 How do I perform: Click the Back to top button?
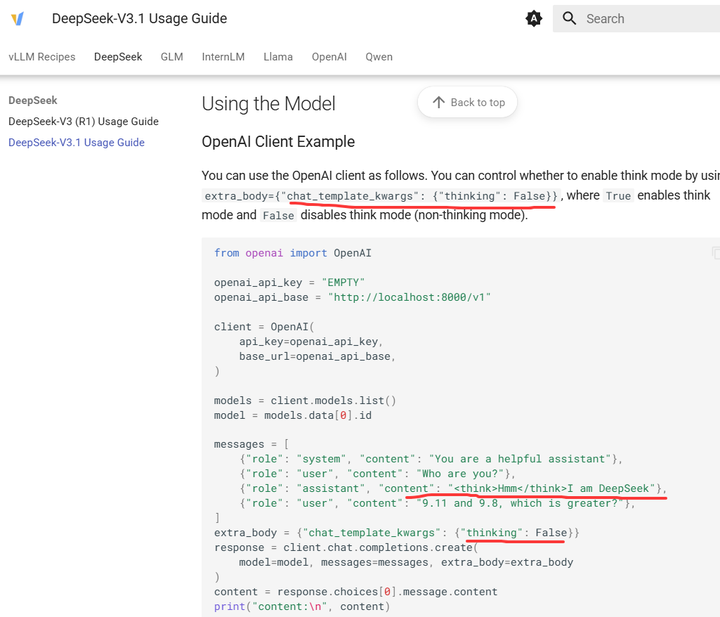point(467,102)
